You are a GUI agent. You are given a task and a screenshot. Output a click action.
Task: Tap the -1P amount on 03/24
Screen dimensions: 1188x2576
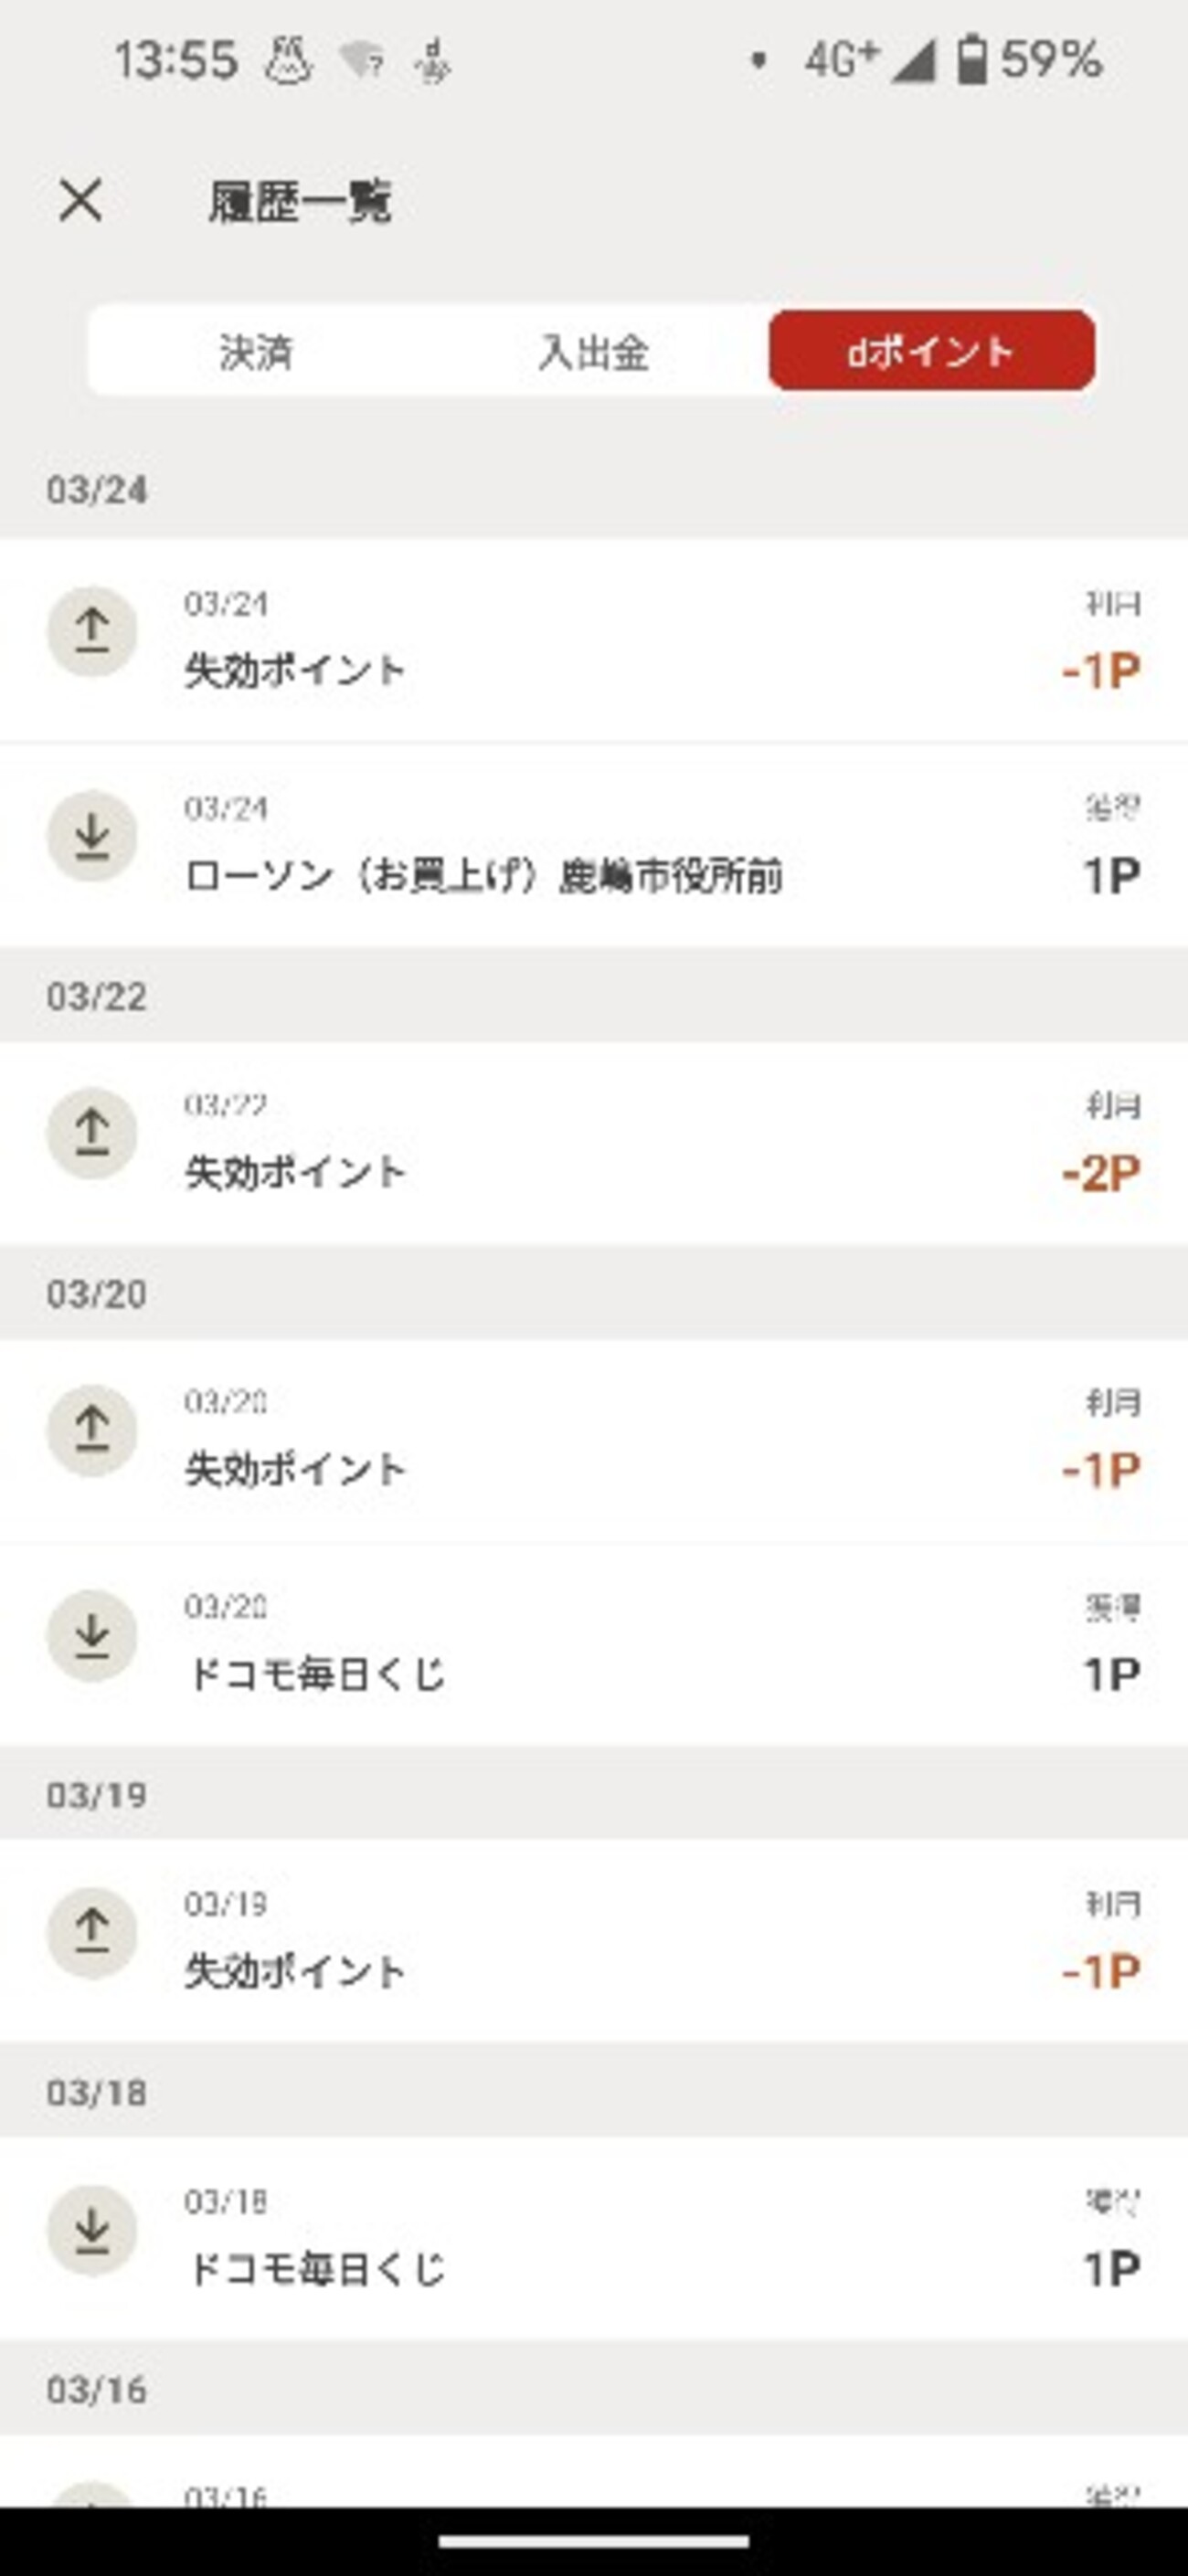click(1101, 671)
